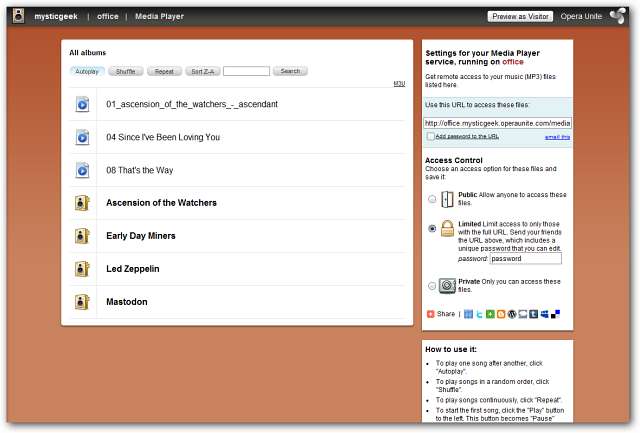Click the email this link

[x=558, y=137]
